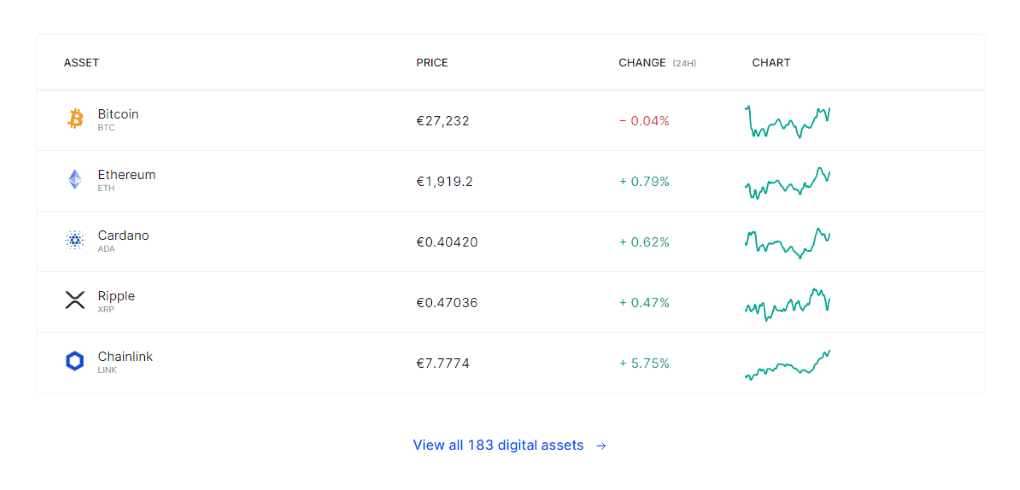
Task: Click the arrow next to View all assets
Action: [x=602, y=446]
